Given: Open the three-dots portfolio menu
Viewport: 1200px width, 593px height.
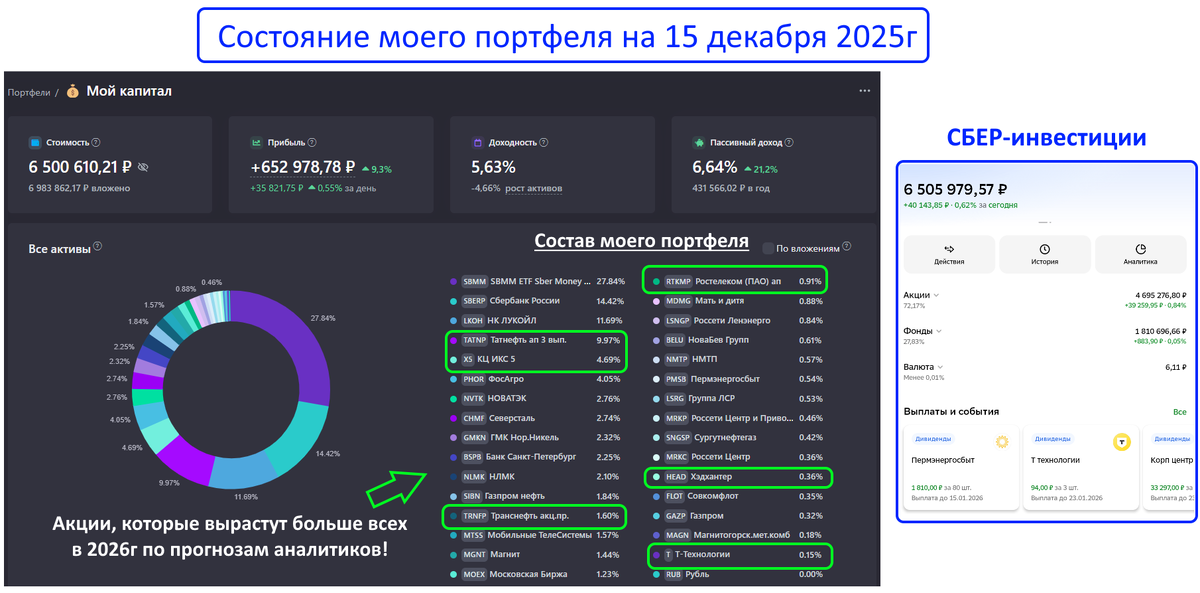Looking at the screenshot, I should 865,91.
